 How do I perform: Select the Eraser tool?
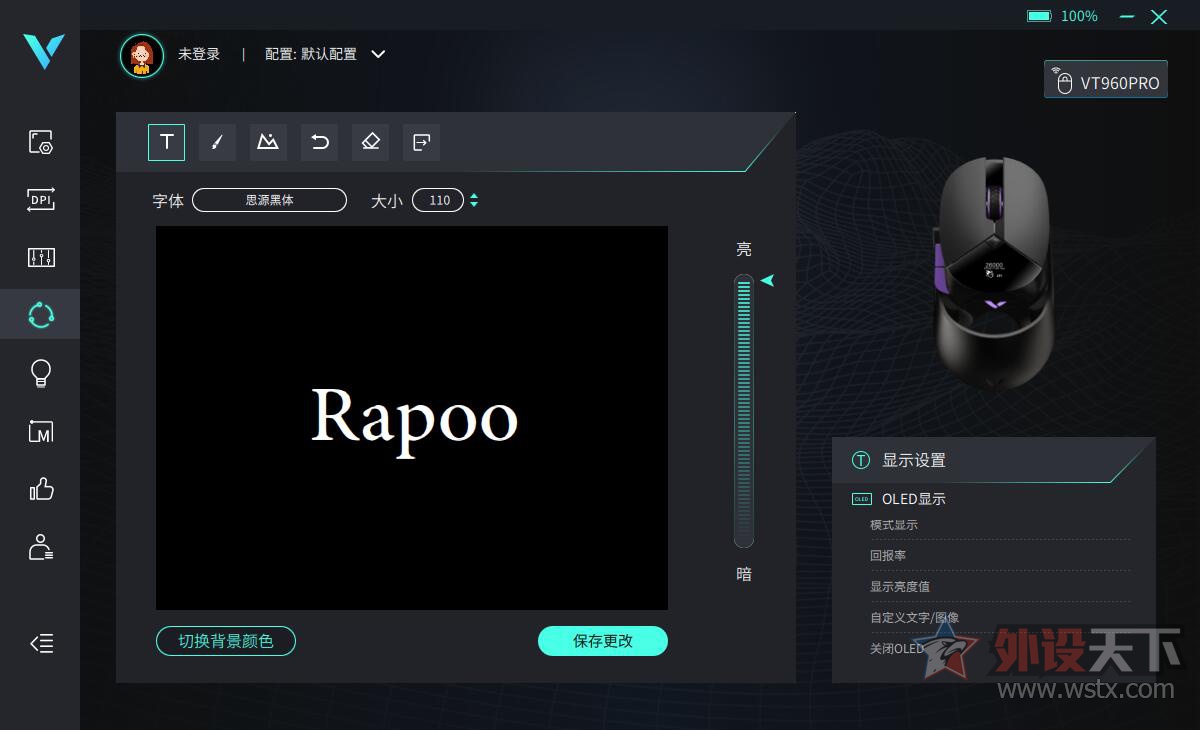point(370,142)
